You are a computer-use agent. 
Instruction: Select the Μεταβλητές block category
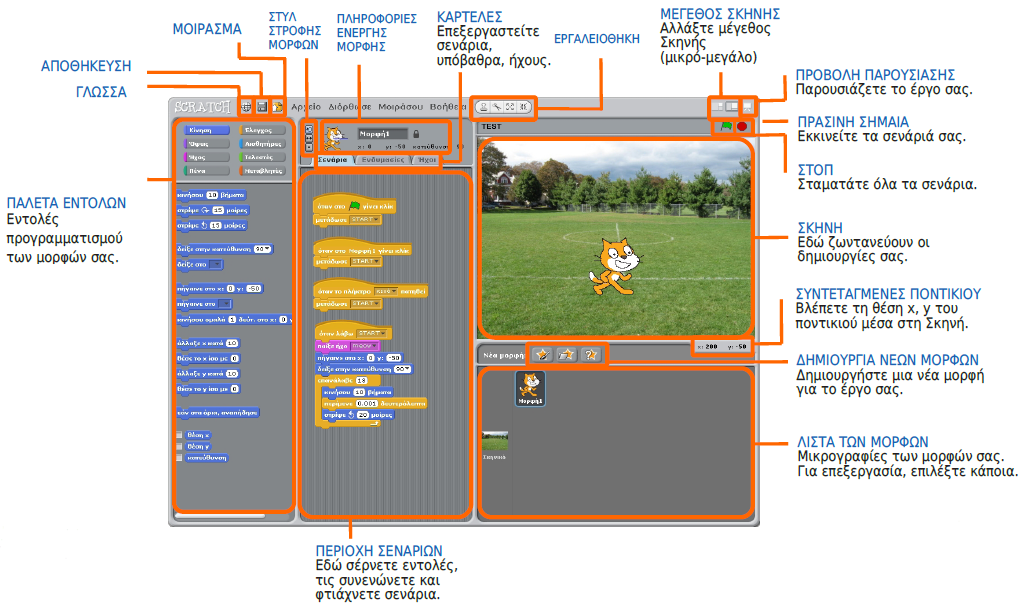pyautogui.click(x=263, y=171)
